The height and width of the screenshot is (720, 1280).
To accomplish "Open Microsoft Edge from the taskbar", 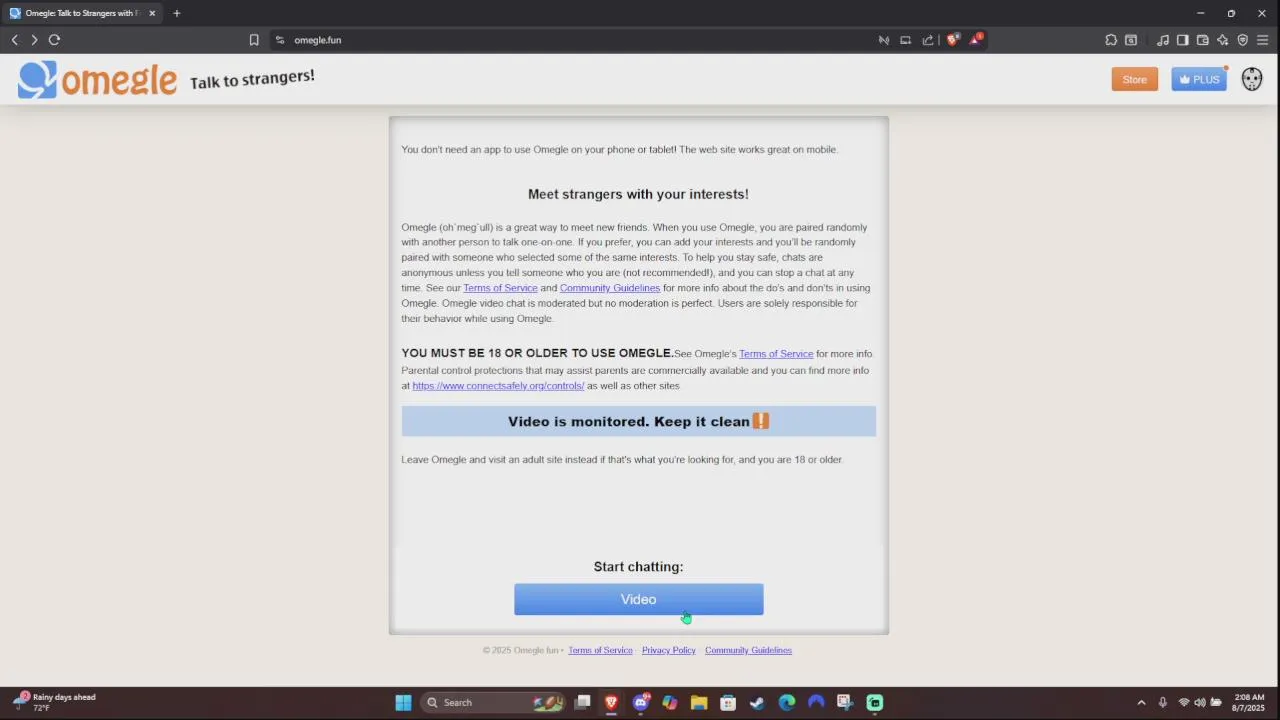I will [x=787, y=702].
